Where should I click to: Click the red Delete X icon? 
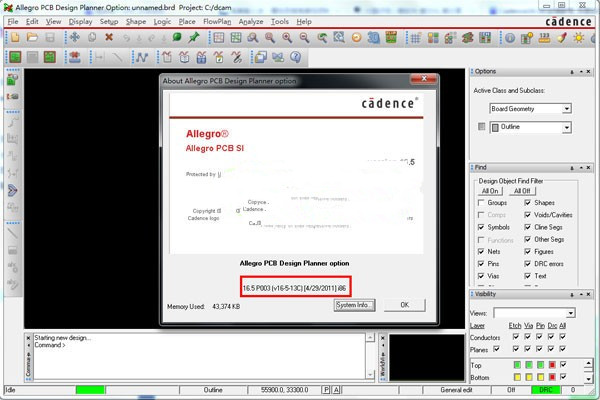point(109,38)
